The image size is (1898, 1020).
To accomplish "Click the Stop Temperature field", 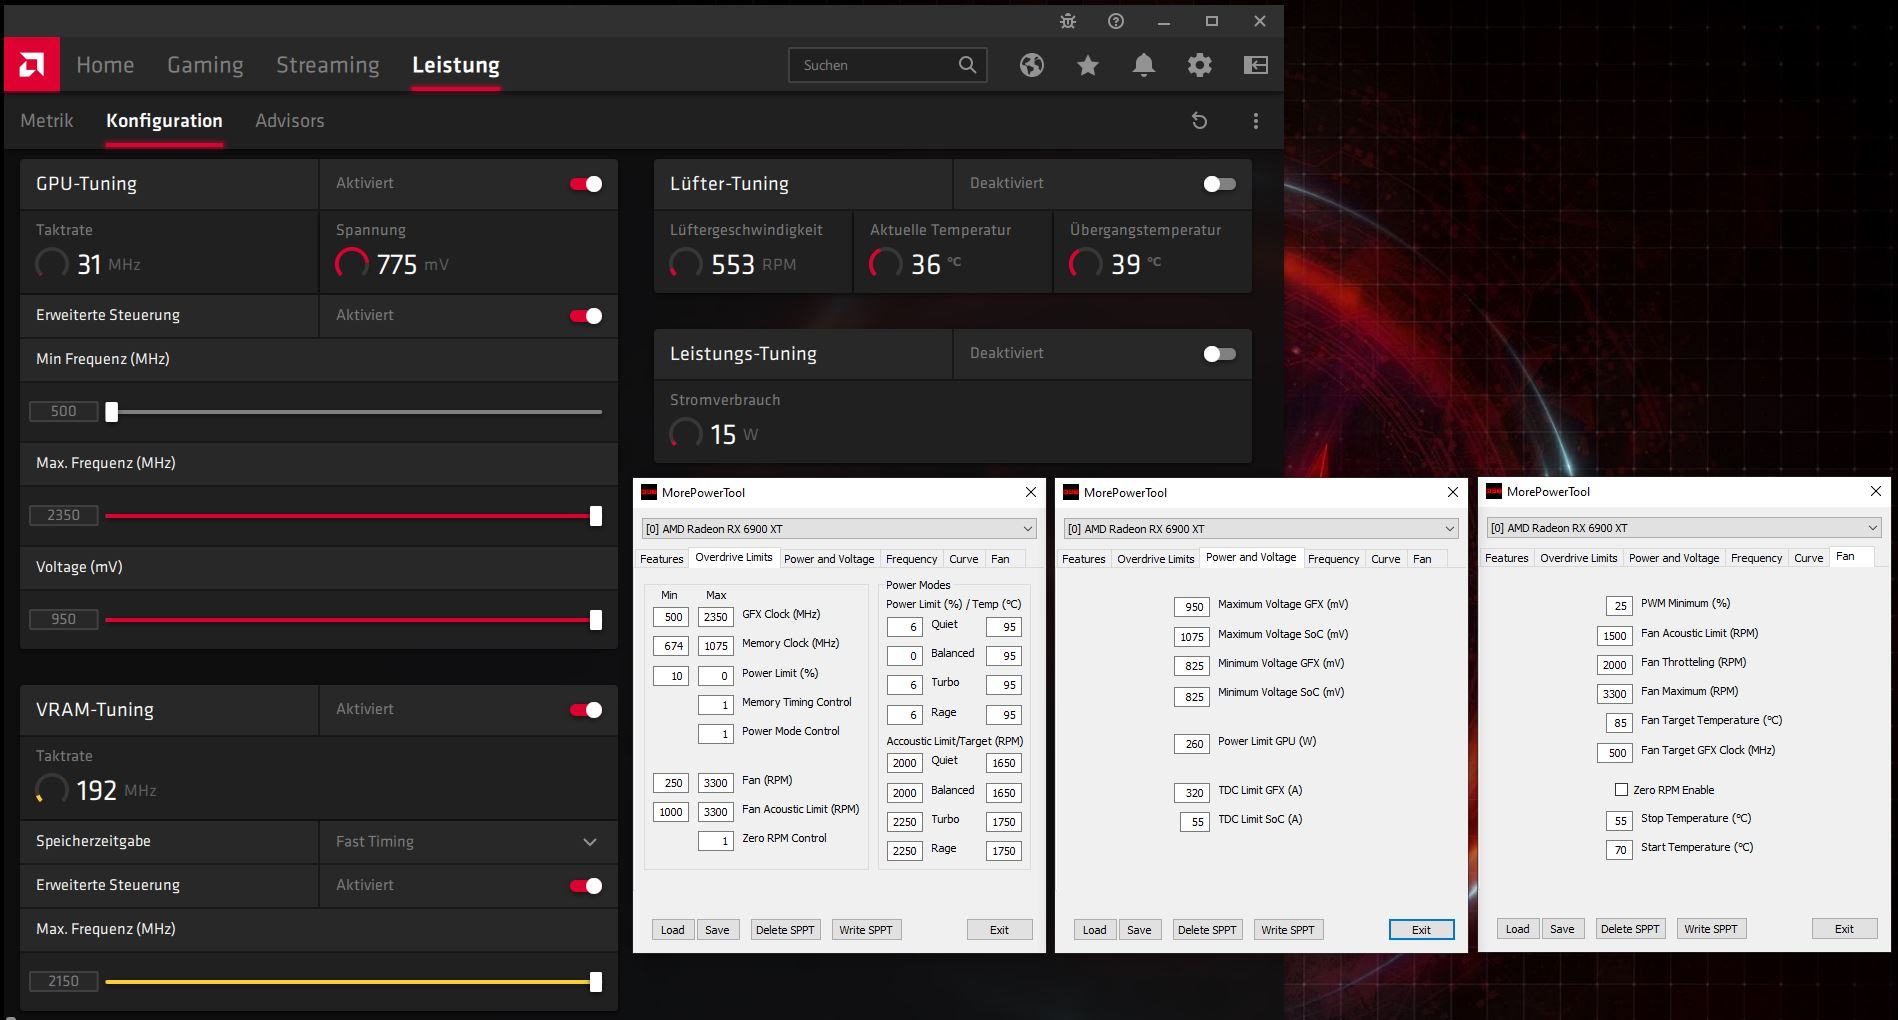I will [1619, 821].
